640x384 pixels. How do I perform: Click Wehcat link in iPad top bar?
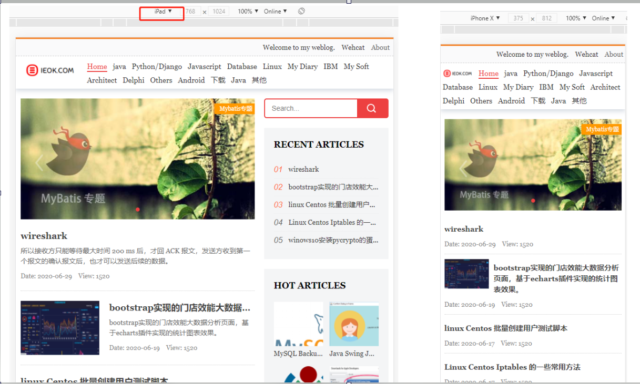[353, 47]
